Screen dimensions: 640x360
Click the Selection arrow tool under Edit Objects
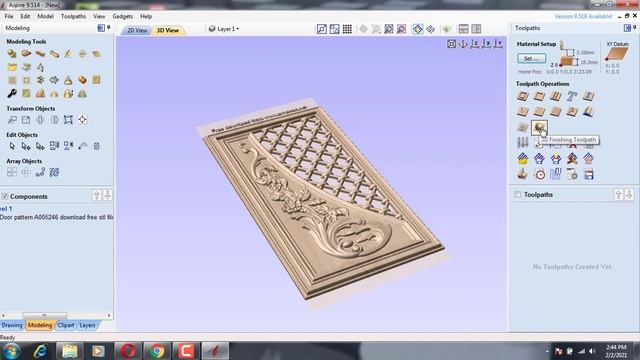point(12,146)
